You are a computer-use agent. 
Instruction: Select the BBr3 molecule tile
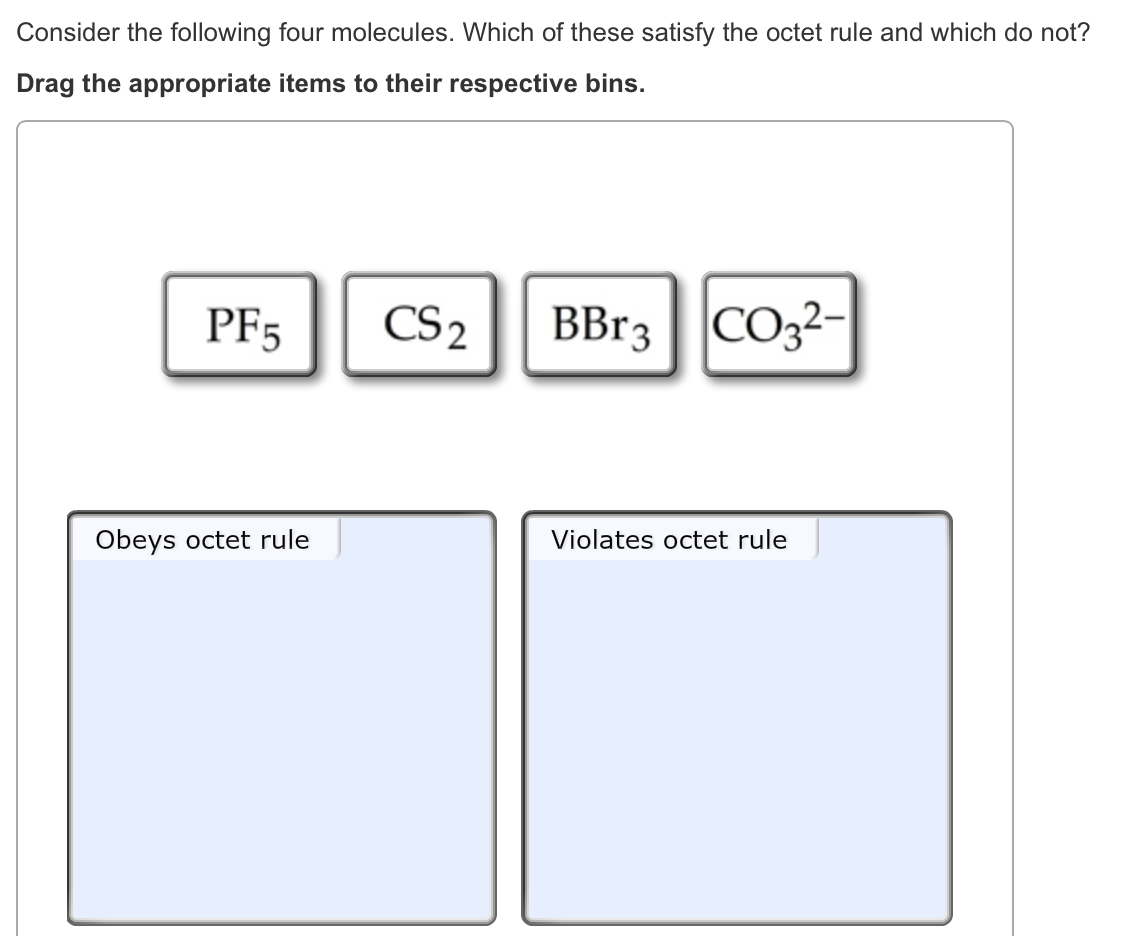point(598,324)
